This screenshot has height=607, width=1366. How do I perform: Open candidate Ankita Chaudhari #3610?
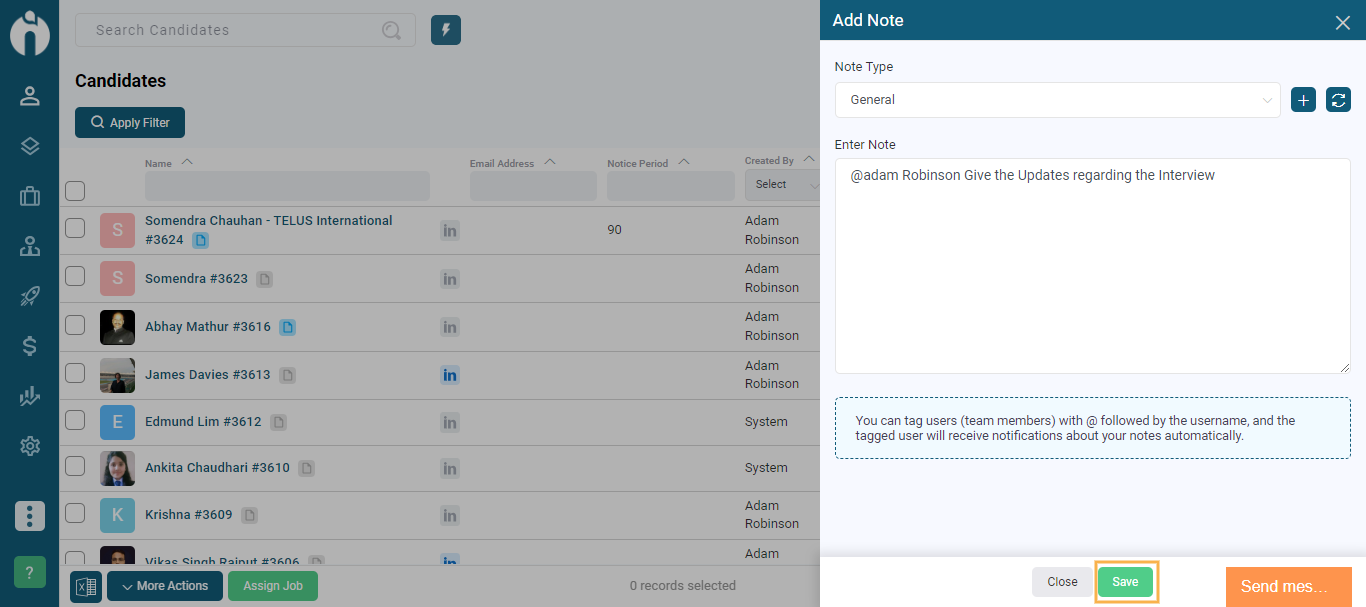tap(217, 468)
